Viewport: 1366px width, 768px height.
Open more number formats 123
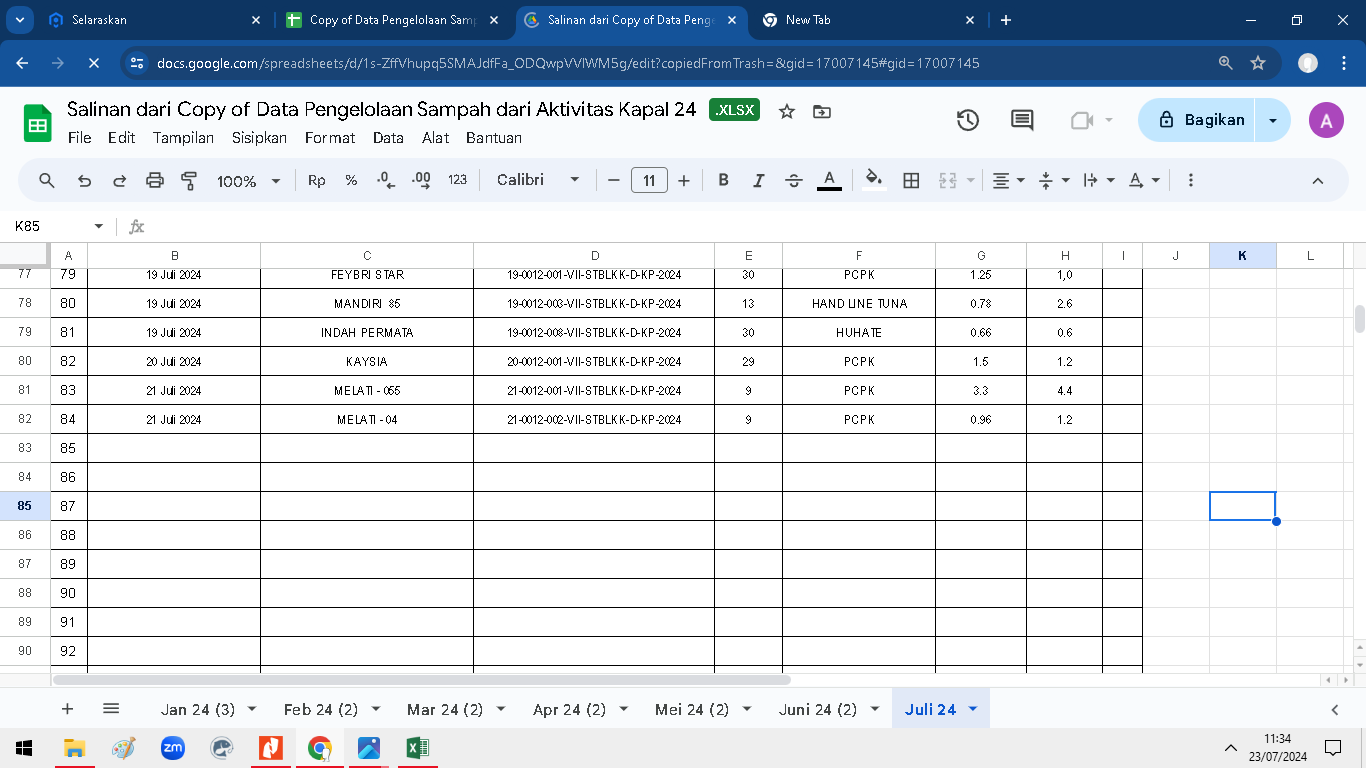pos(457,181)
